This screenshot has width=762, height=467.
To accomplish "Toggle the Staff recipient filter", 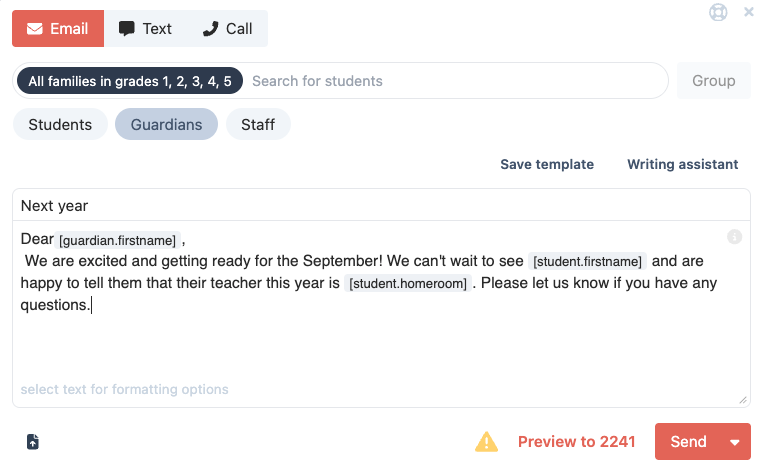I will point(258,125).
